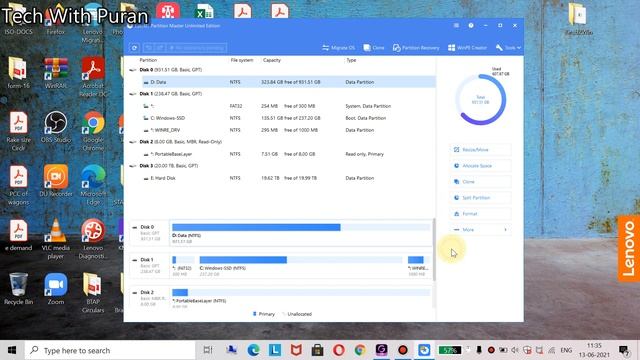This screenshot has height=360, width=640.
Task: Collapse Disk 3 in the partition list
Action: click(x=132, y=166)
